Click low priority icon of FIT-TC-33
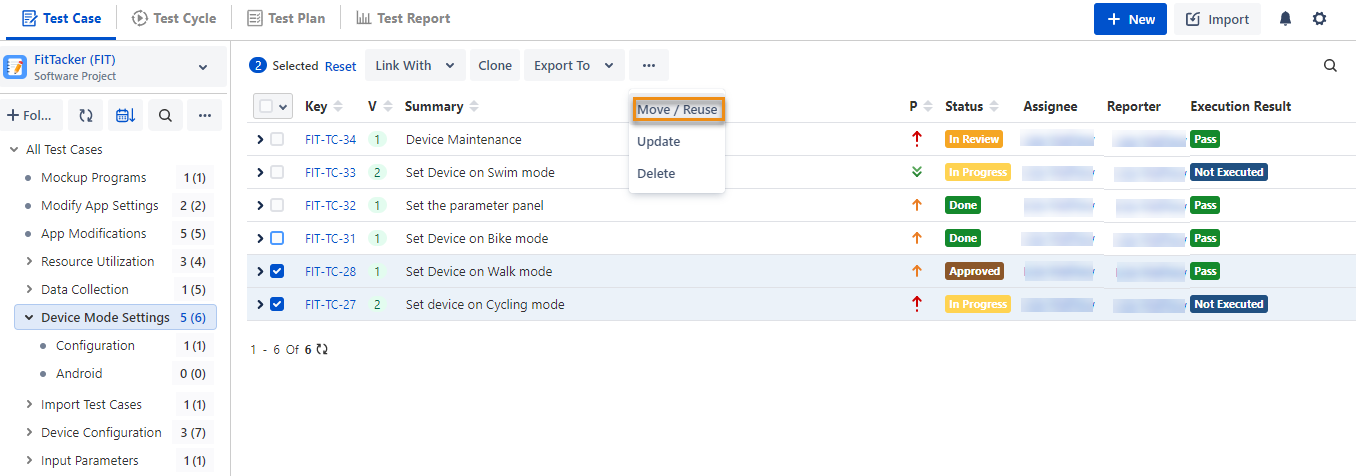This screenshot has width=1356, height=476. click(916, 172)
